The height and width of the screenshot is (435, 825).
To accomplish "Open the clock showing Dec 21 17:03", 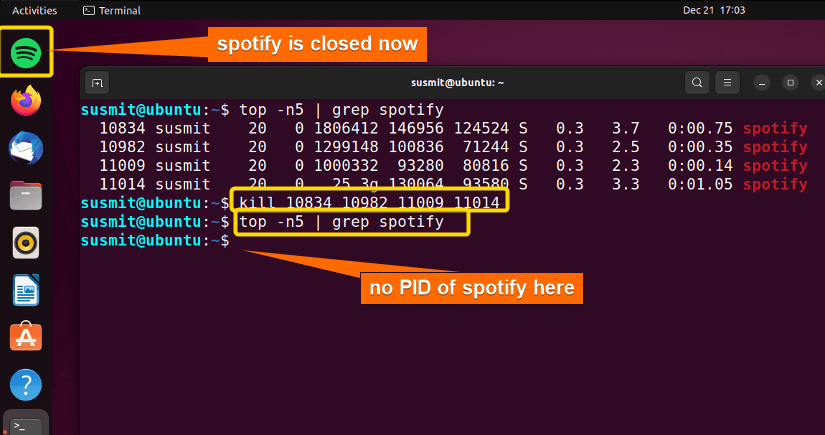I will 714,10.
